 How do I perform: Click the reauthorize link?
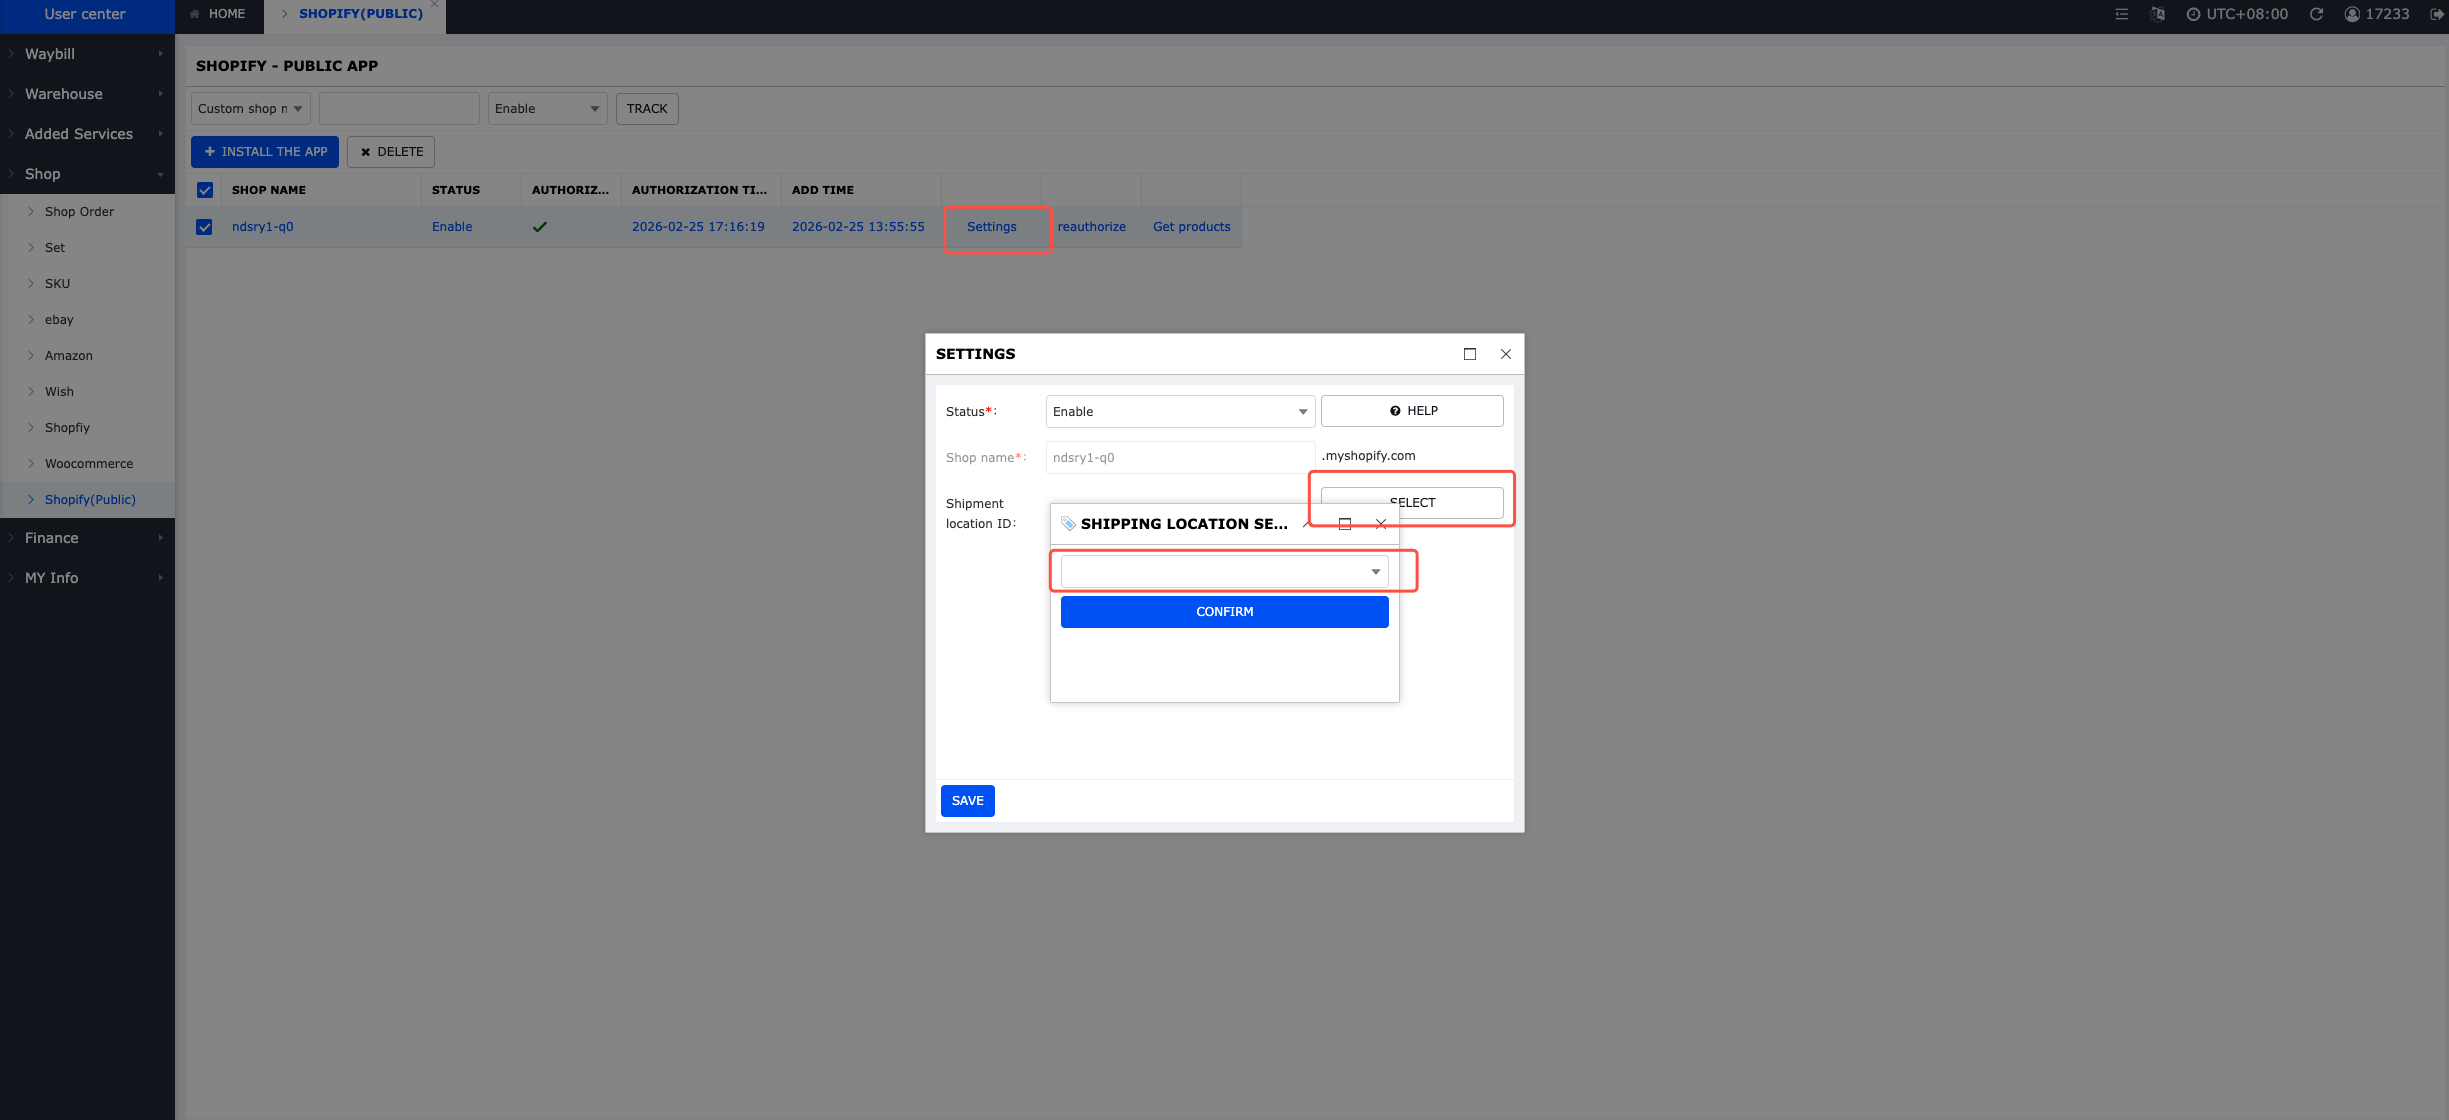point(1091,227)
